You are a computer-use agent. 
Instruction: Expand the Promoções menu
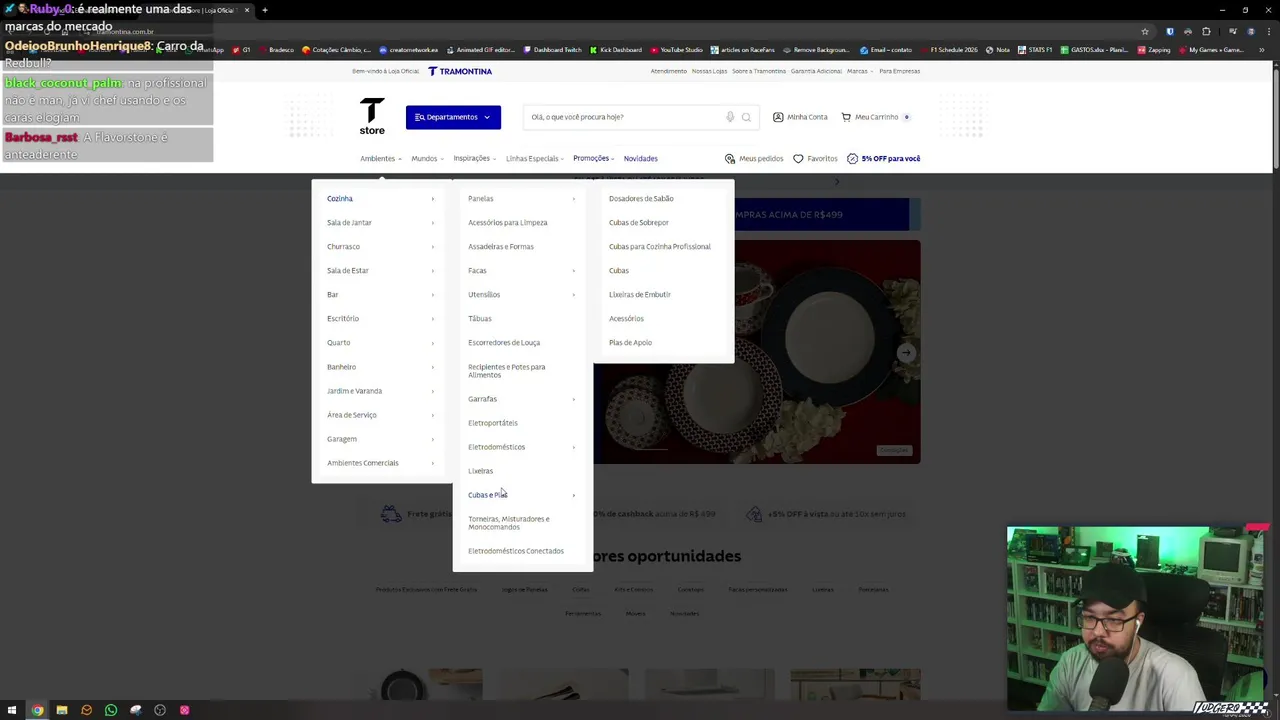pos(593,158)
